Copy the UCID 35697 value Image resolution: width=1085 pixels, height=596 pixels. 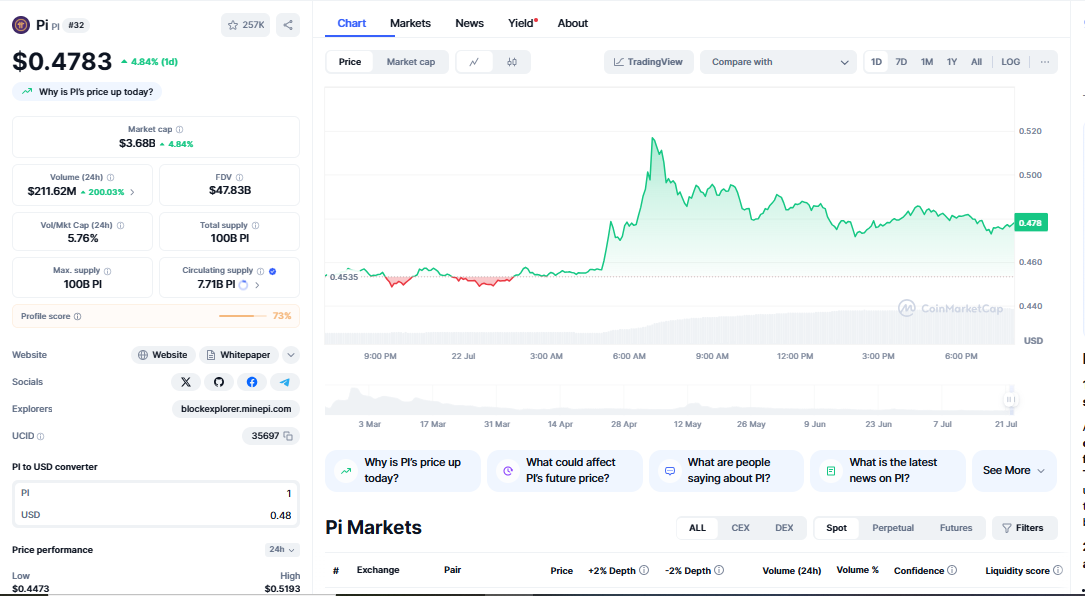click(288, 436)
